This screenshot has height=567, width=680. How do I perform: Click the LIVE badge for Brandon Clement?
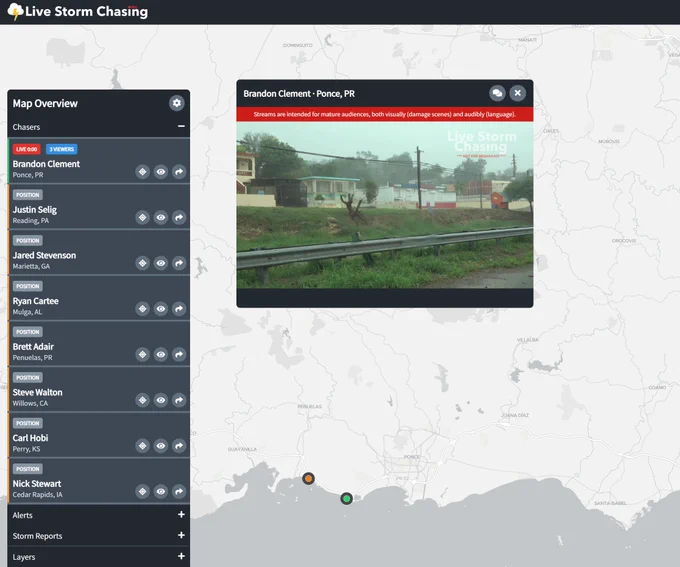coord(26,149)
